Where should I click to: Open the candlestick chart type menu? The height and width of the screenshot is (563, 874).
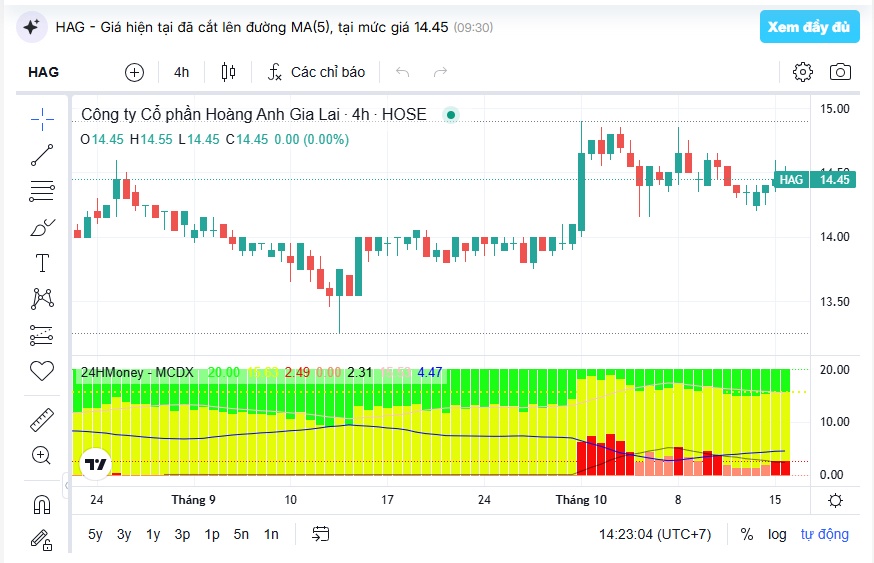229,72
